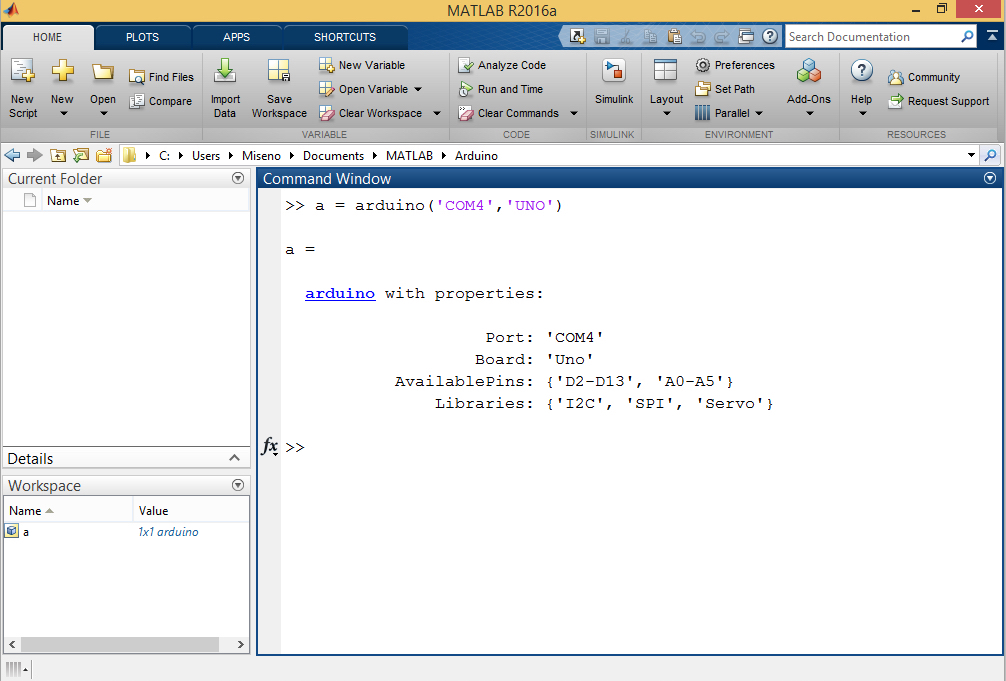
Task: Switch to the HOME tab
Action: click(47, 37)
